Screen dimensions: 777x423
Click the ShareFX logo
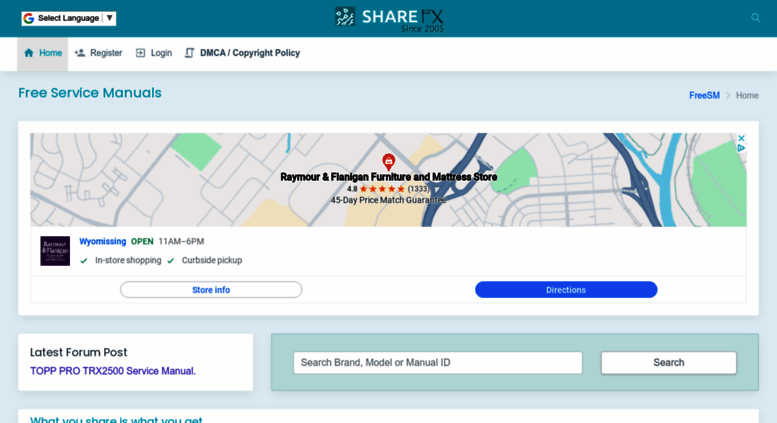[x=389, y=19]
